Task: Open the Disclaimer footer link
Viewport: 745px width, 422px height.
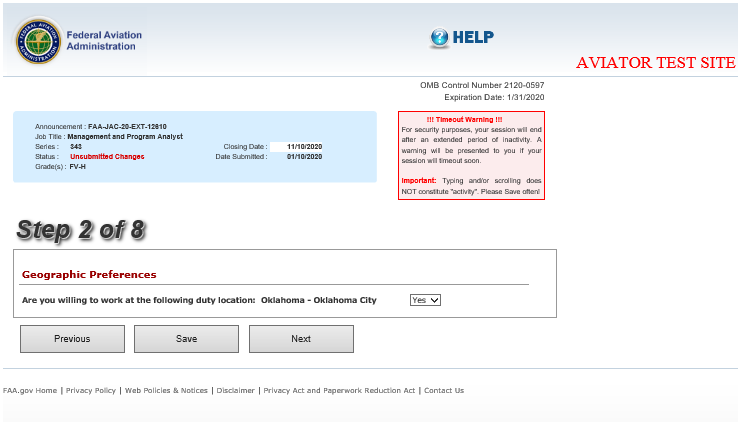Action: tap(235, 391)
